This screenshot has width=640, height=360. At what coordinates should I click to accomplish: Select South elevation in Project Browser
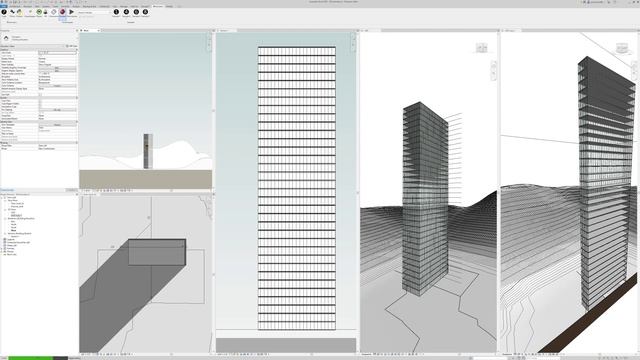click(x=13, y=227)
